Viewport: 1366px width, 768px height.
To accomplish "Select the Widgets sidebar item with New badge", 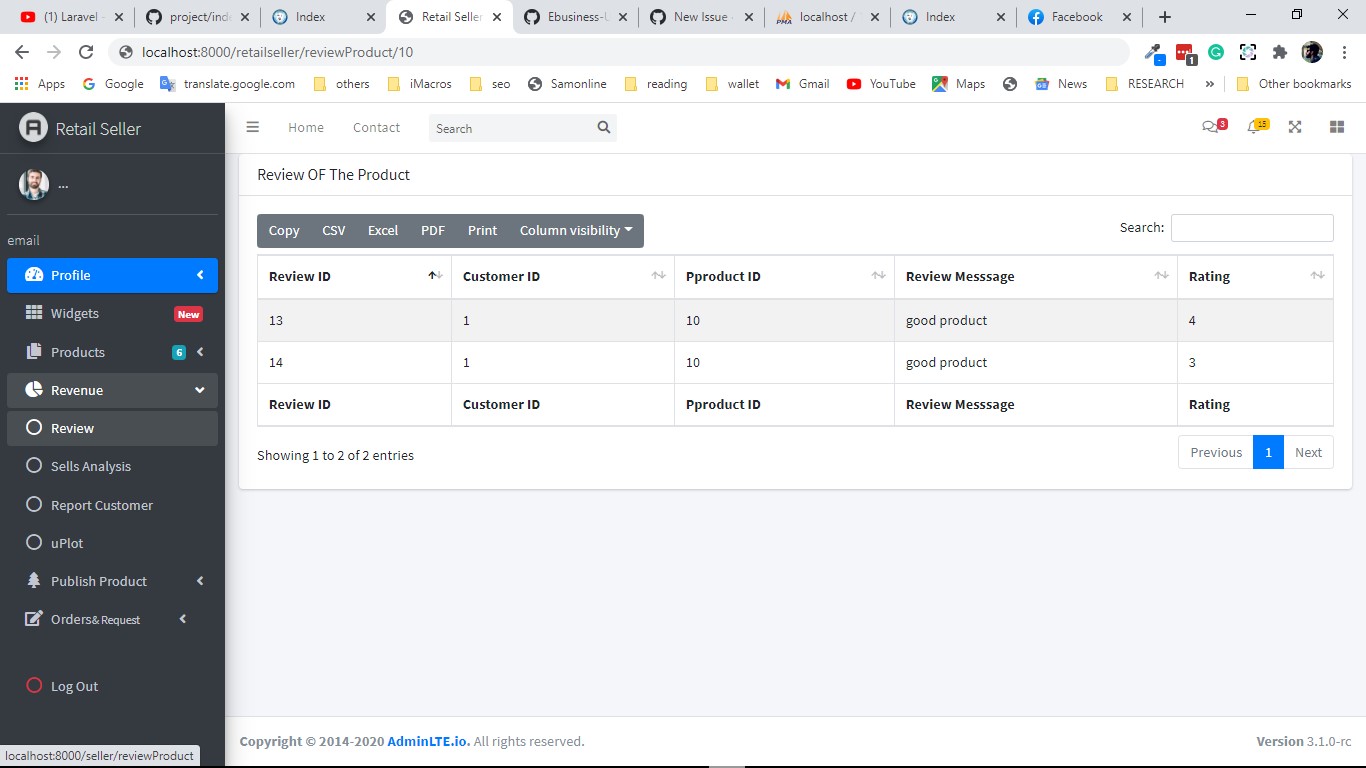I will click(75, 313).
